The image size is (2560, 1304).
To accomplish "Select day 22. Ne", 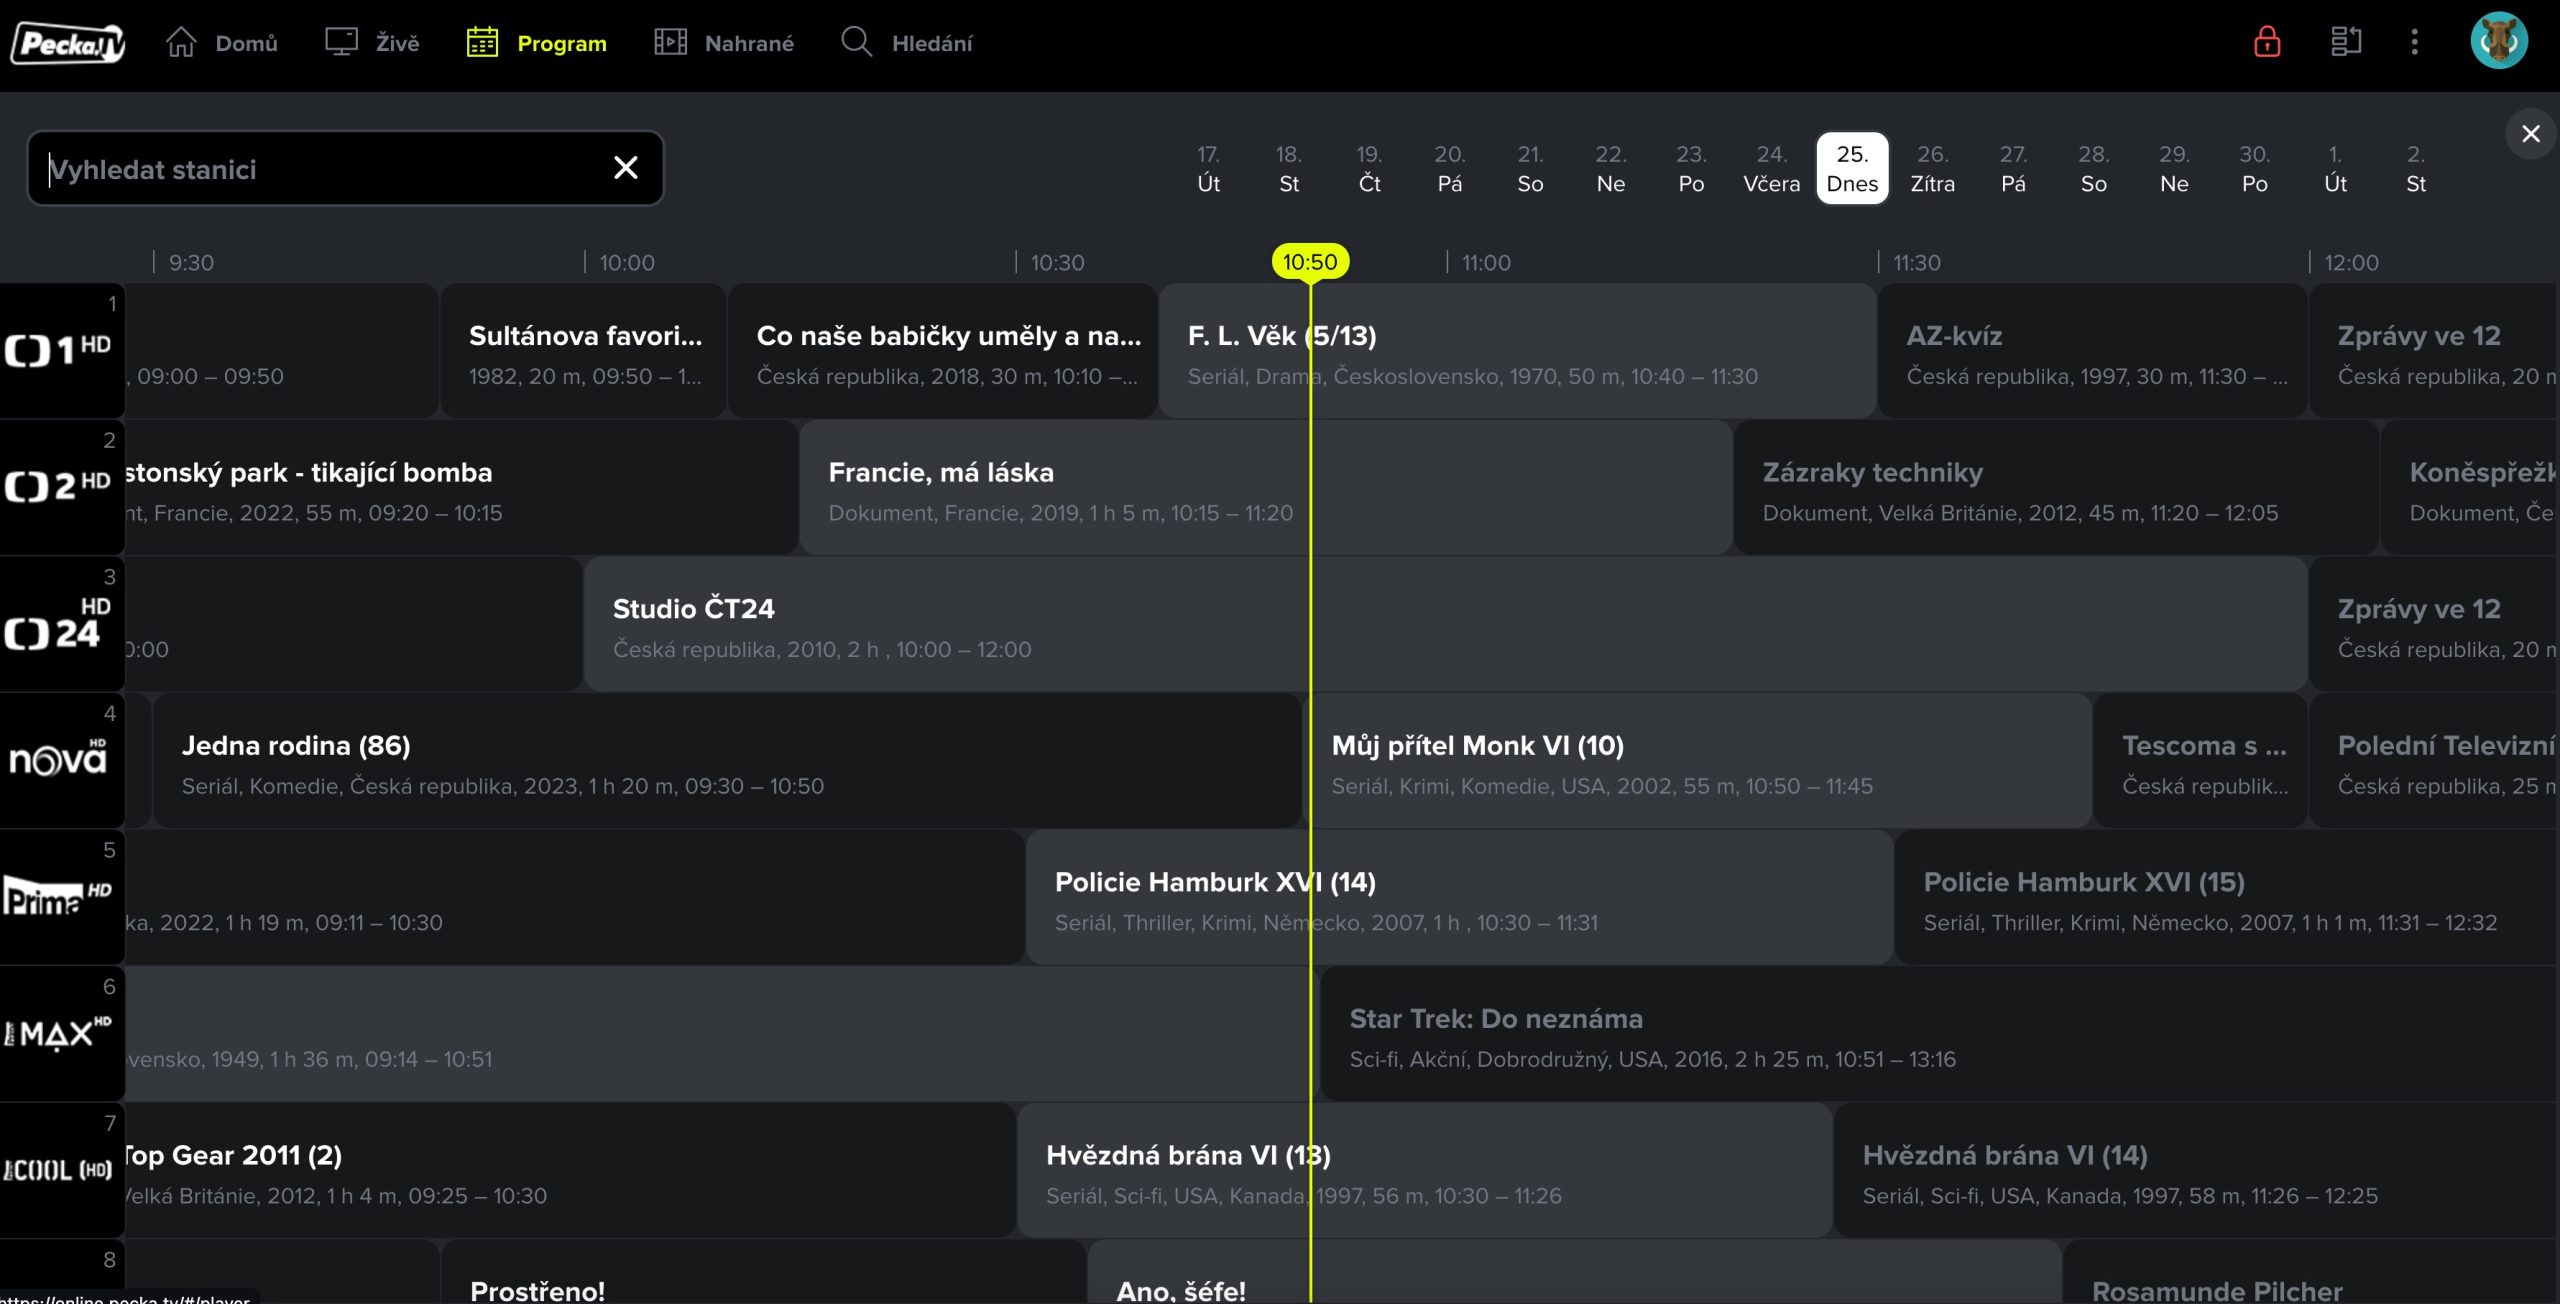I will click(x=1611, y=168).
